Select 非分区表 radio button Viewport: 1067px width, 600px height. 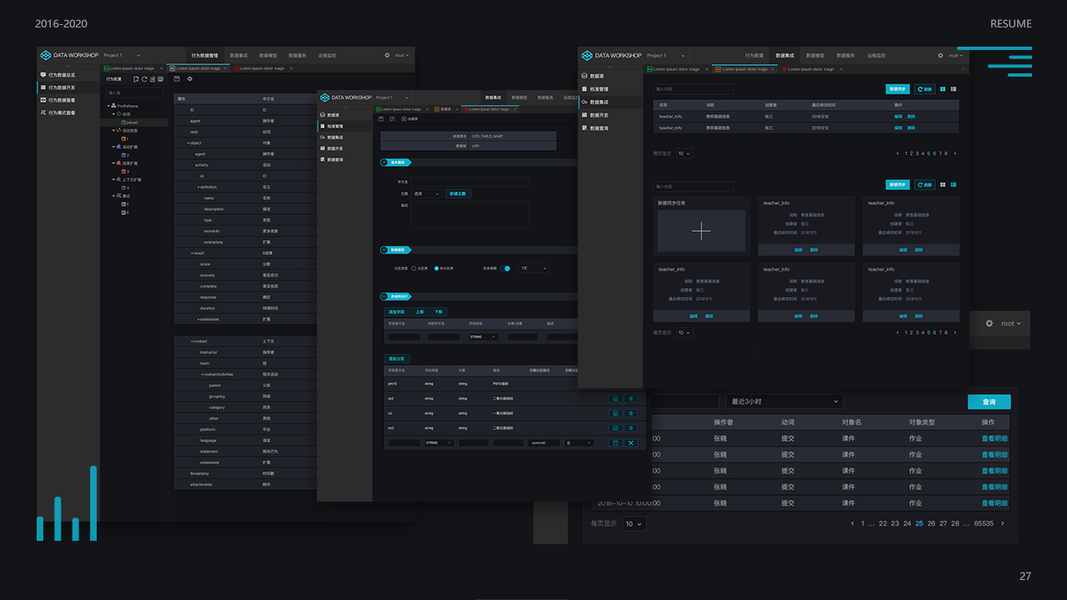coord(436,269)
